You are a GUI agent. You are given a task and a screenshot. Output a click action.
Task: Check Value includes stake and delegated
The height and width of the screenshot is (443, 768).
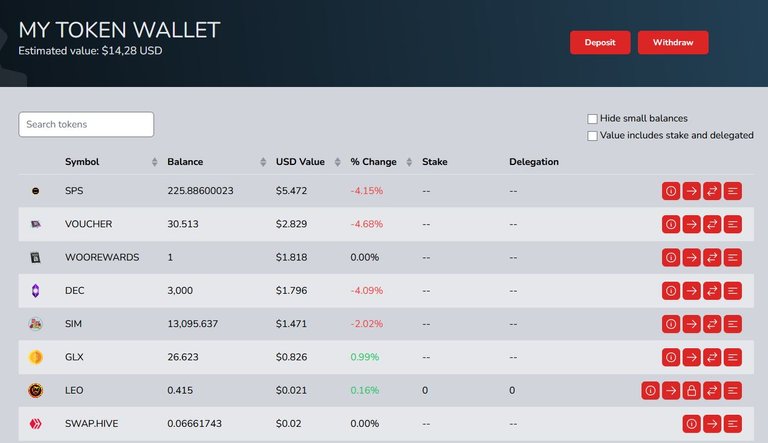click(x=592, y=136)
